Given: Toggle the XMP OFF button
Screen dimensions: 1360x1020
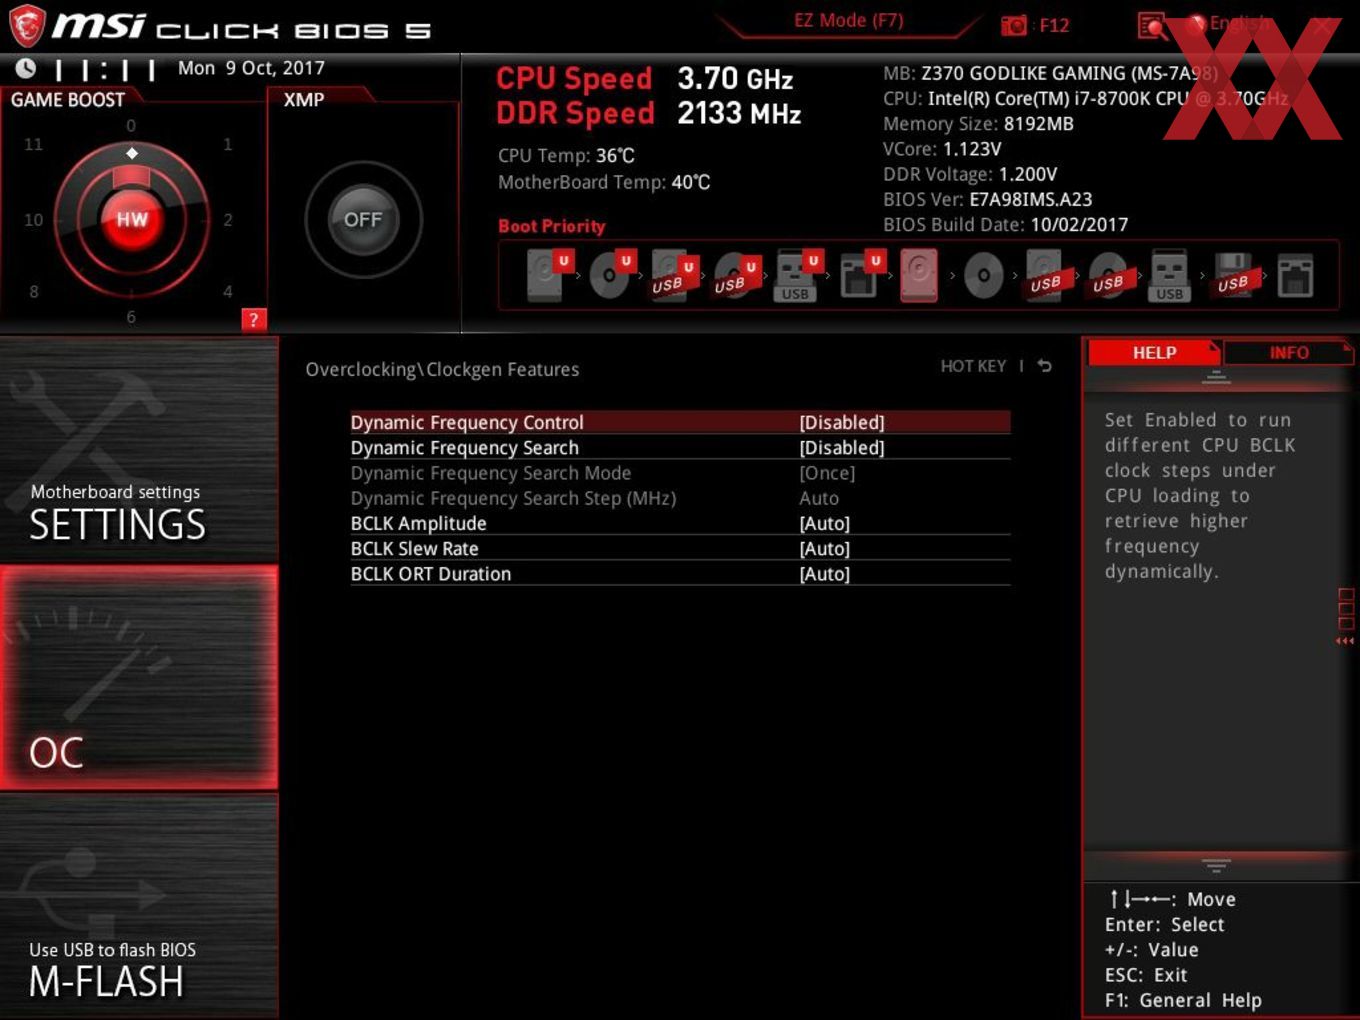Looking at the screenshot, I should click(x=363, y=219).
